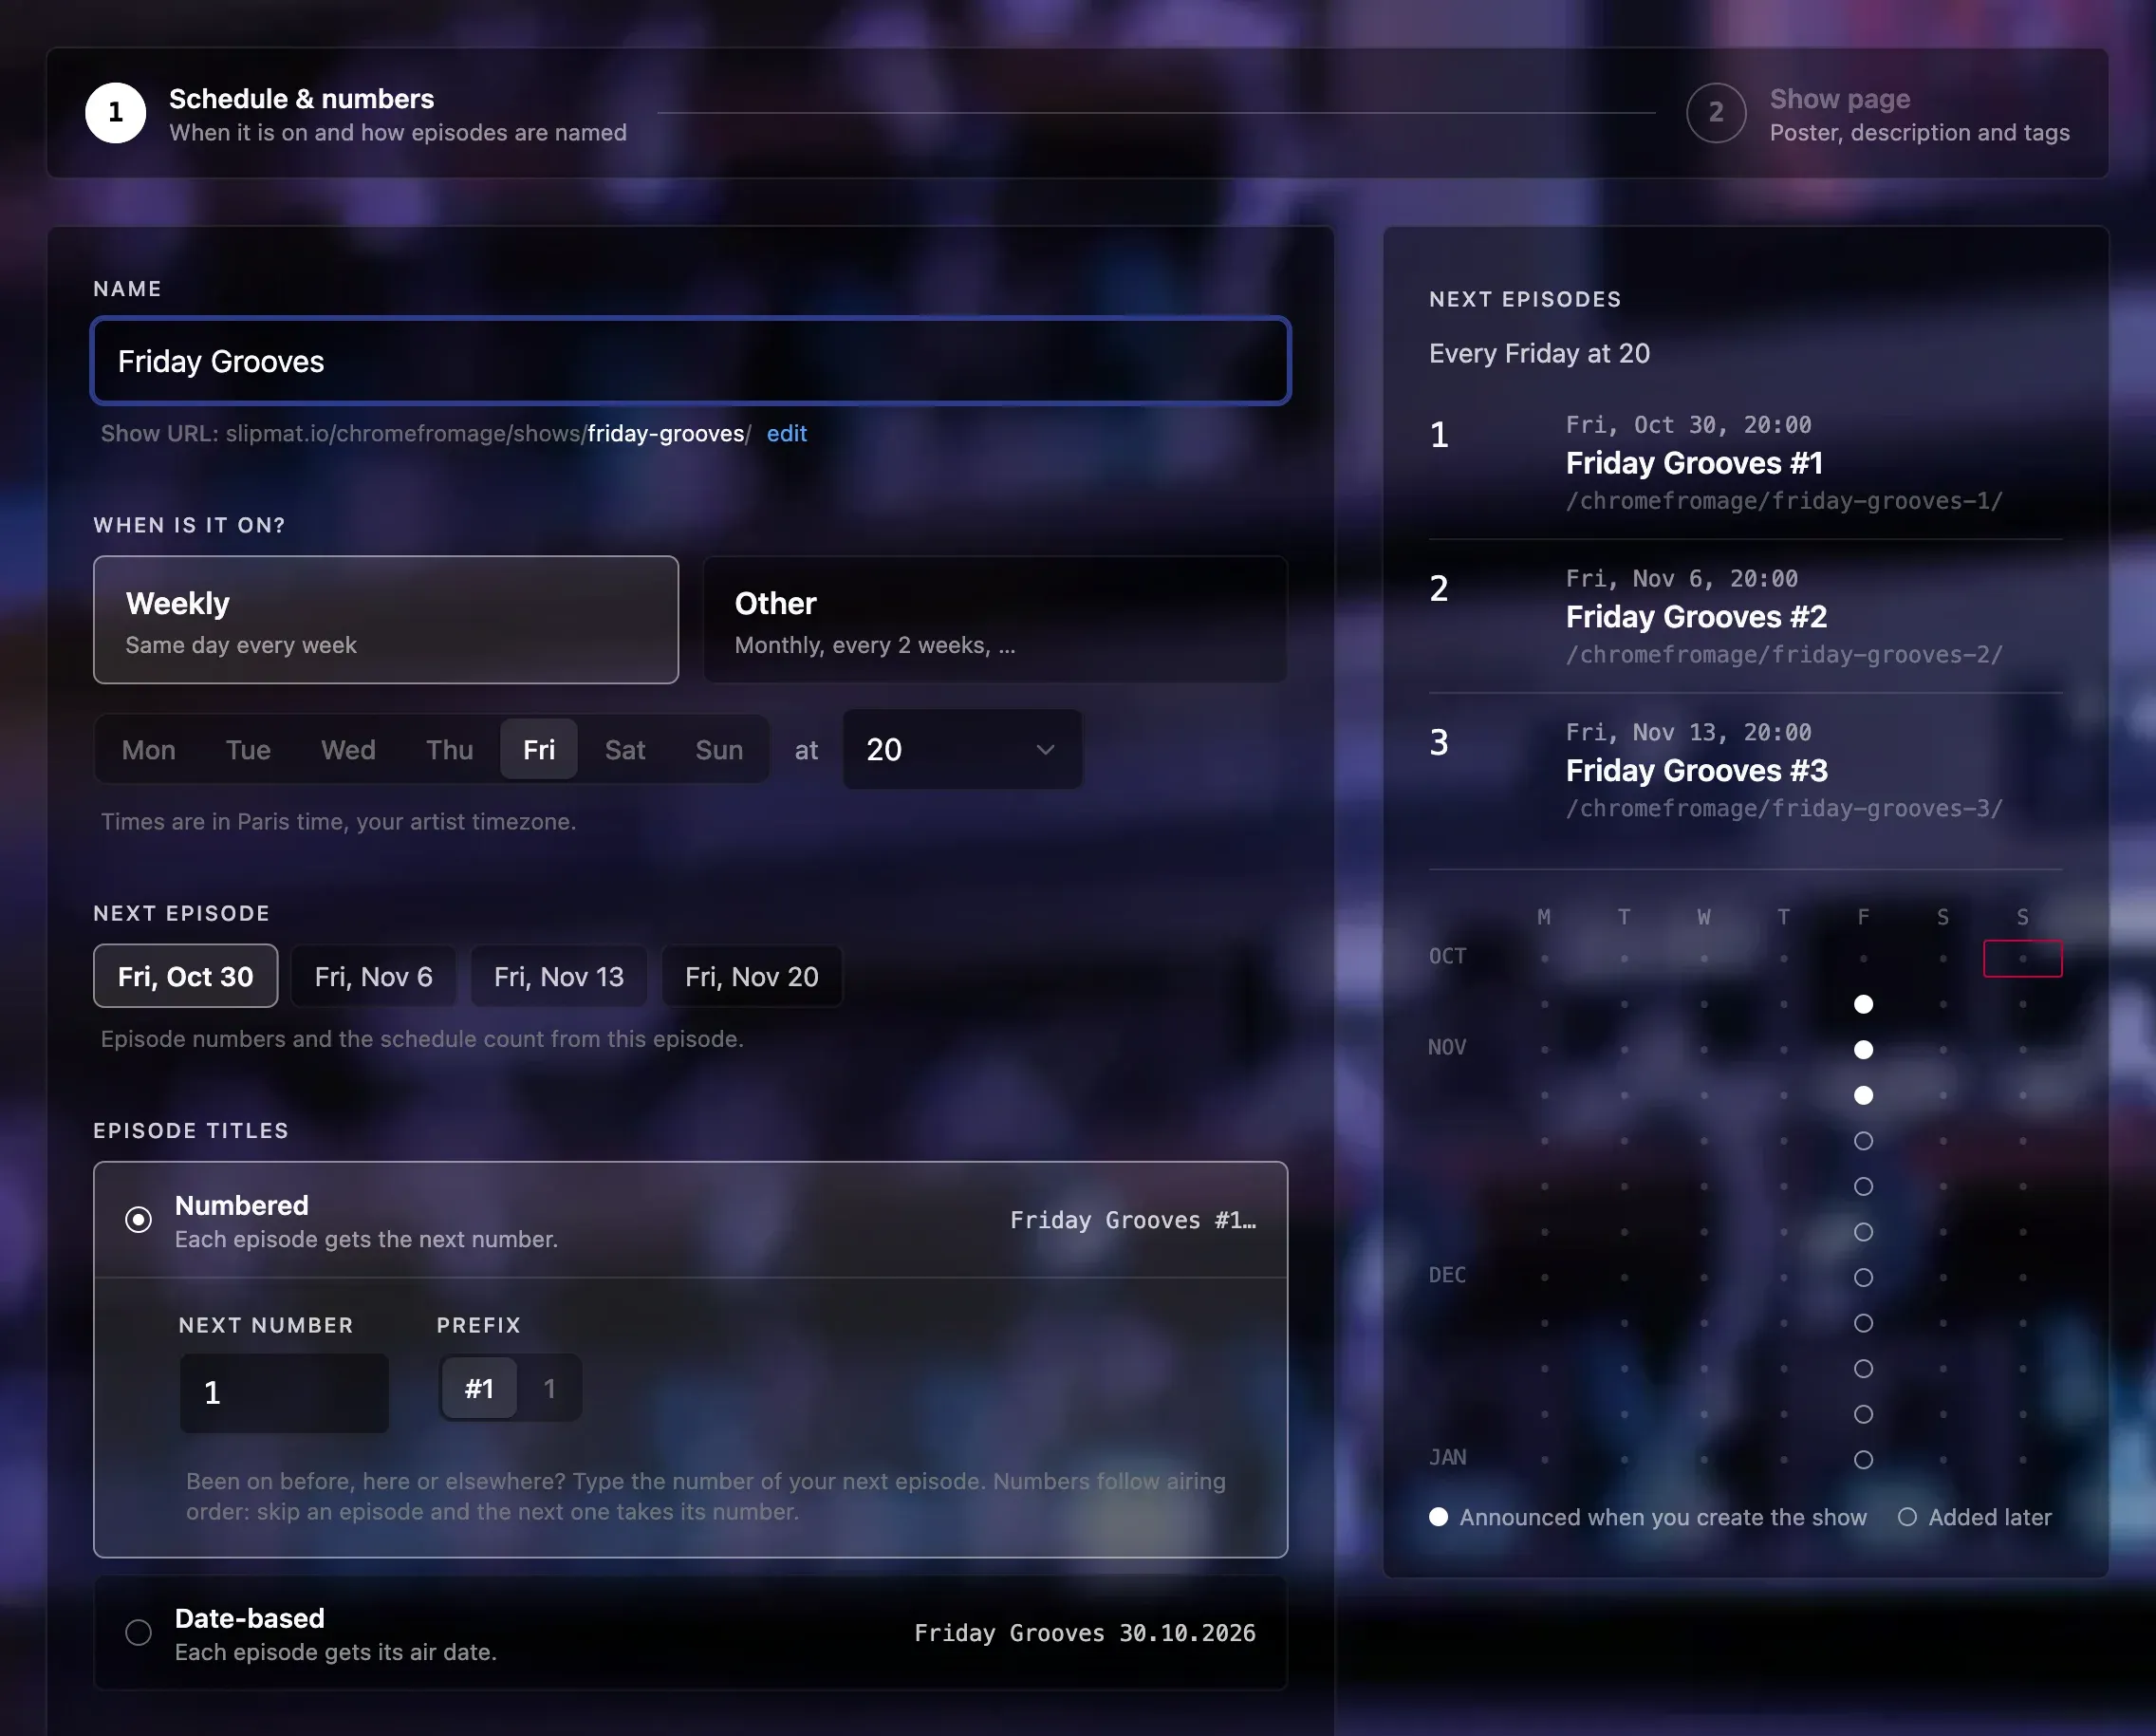Select Sat as the weekday
The image size is (2156, 1736).
click(x=625, y=750)
